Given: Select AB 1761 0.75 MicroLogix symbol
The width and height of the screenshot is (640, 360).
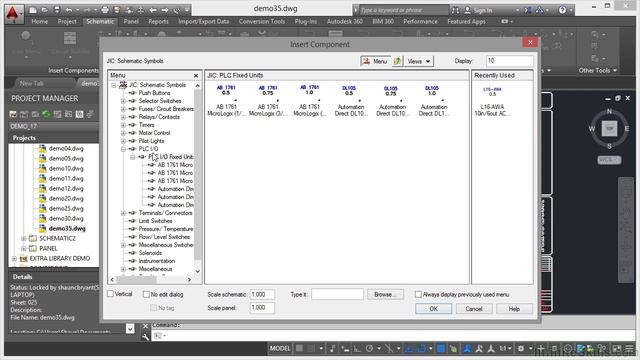Looking at the screenshot, I should (x=268, y=100).
